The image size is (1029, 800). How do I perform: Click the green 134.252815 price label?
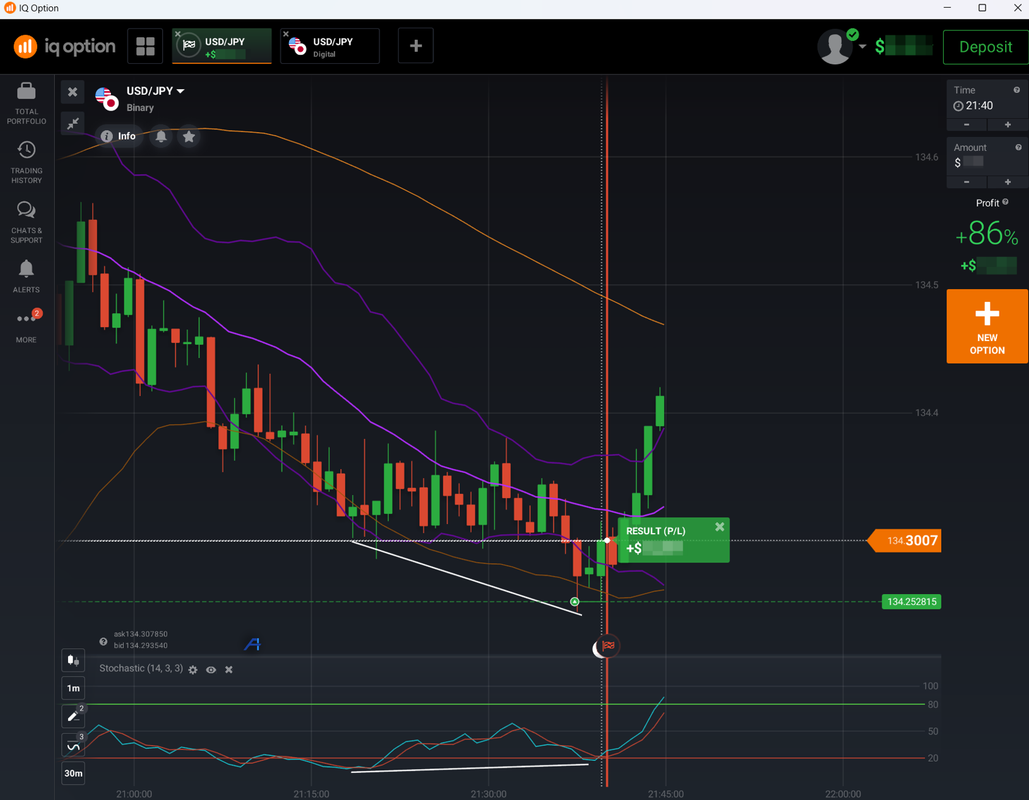click(911, 602)
